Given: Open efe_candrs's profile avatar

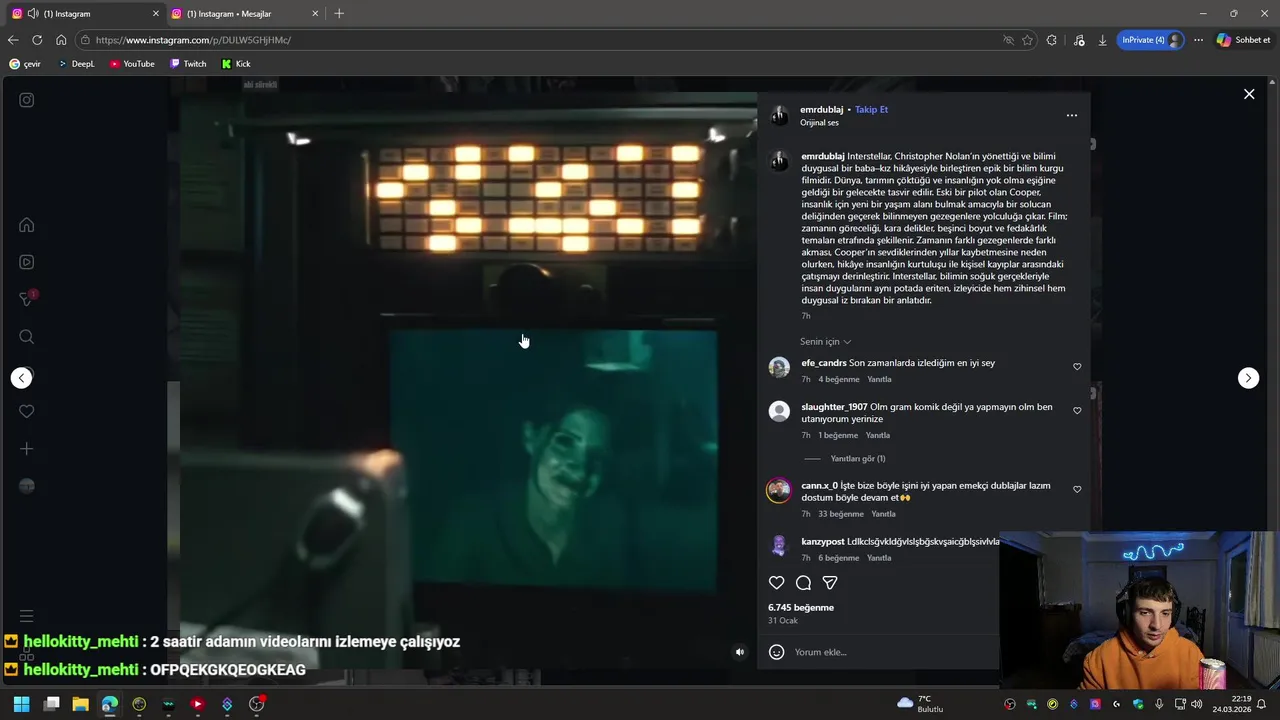Looking at the screenshot, I should point(779,367).
